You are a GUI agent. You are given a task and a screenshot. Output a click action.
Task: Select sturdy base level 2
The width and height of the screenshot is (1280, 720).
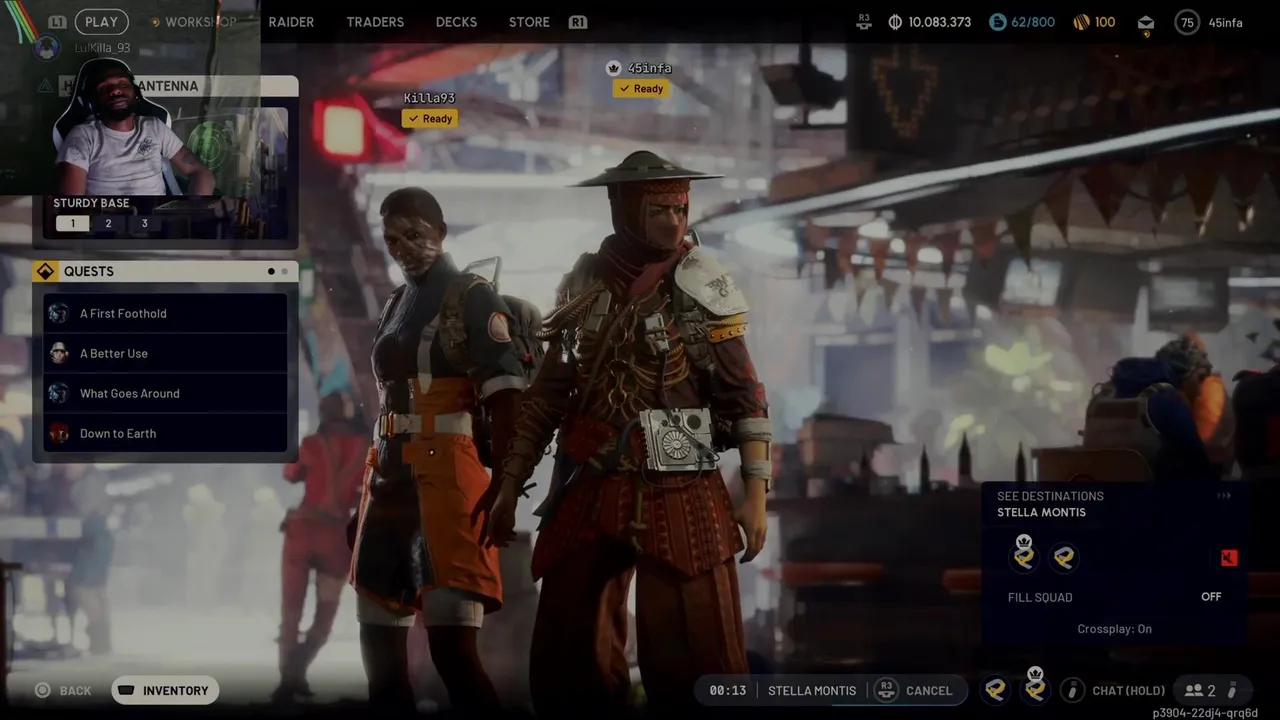[x=108, y=224]
